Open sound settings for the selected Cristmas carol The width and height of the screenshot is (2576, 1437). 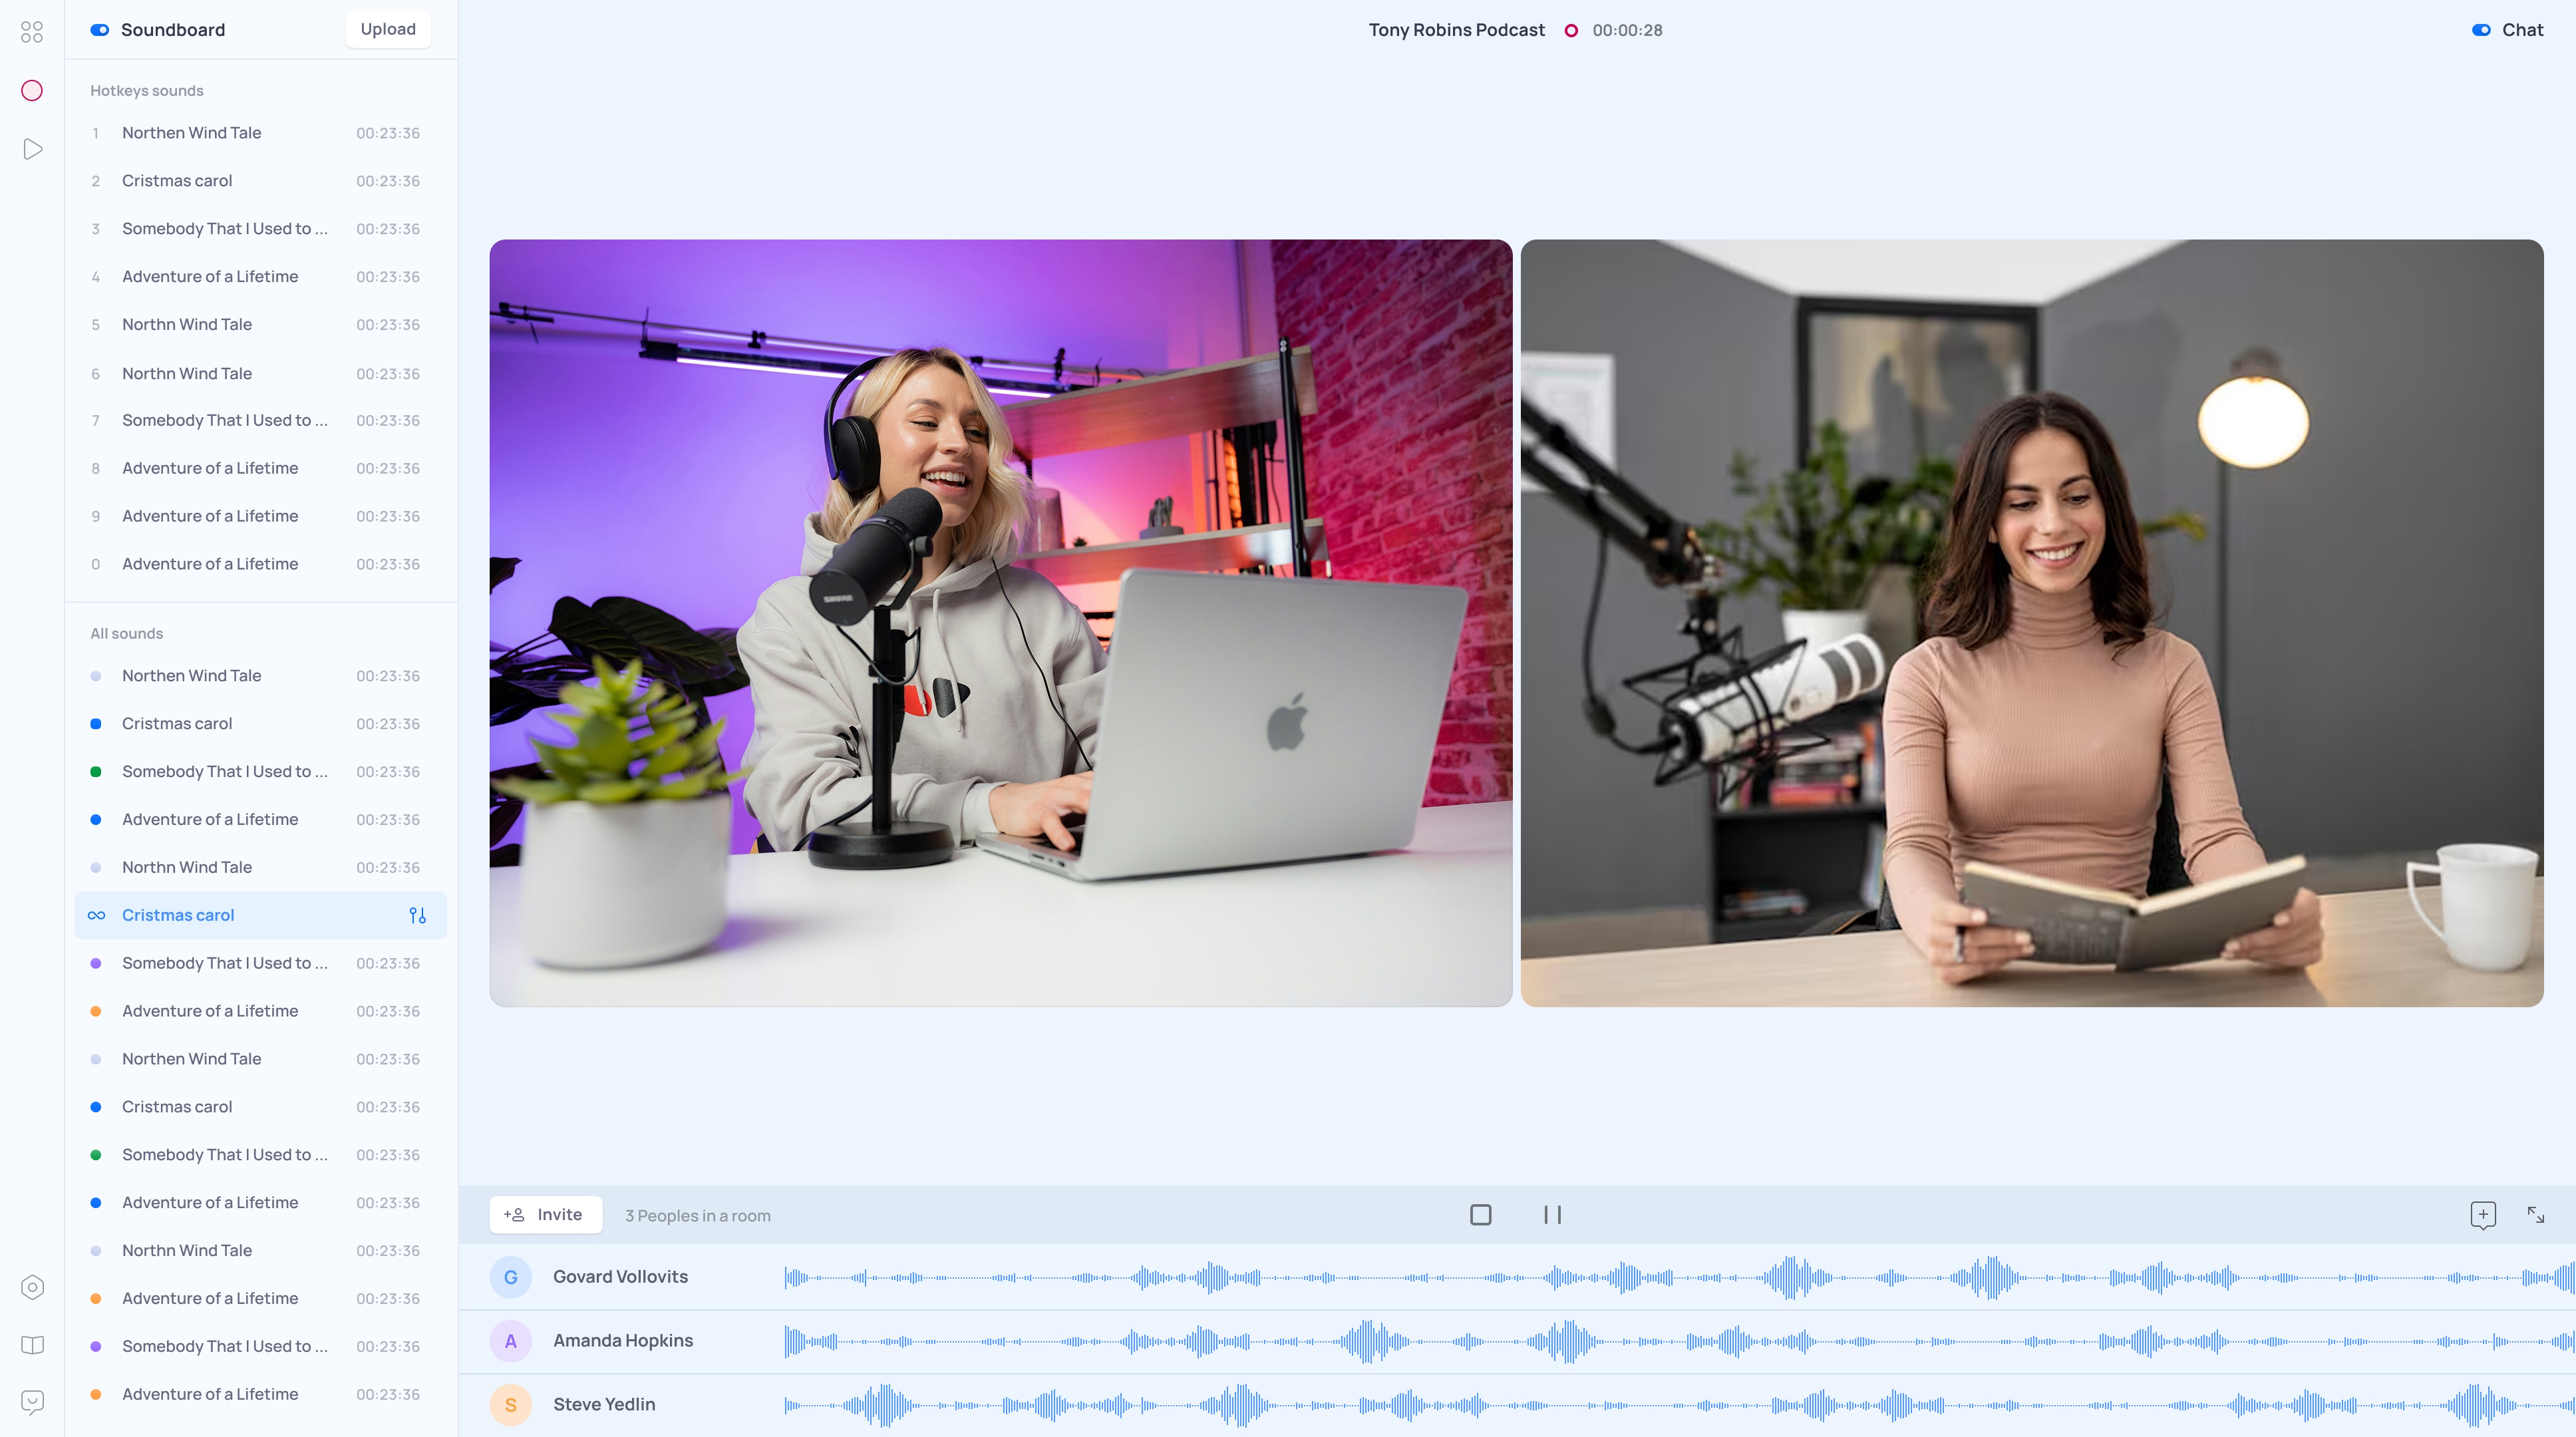coord(417,915)
